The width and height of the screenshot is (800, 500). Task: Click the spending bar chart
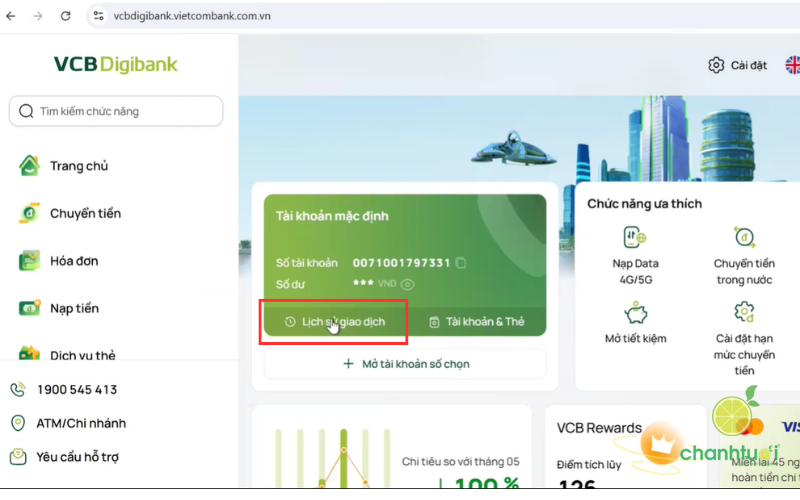tap(333, 457)
